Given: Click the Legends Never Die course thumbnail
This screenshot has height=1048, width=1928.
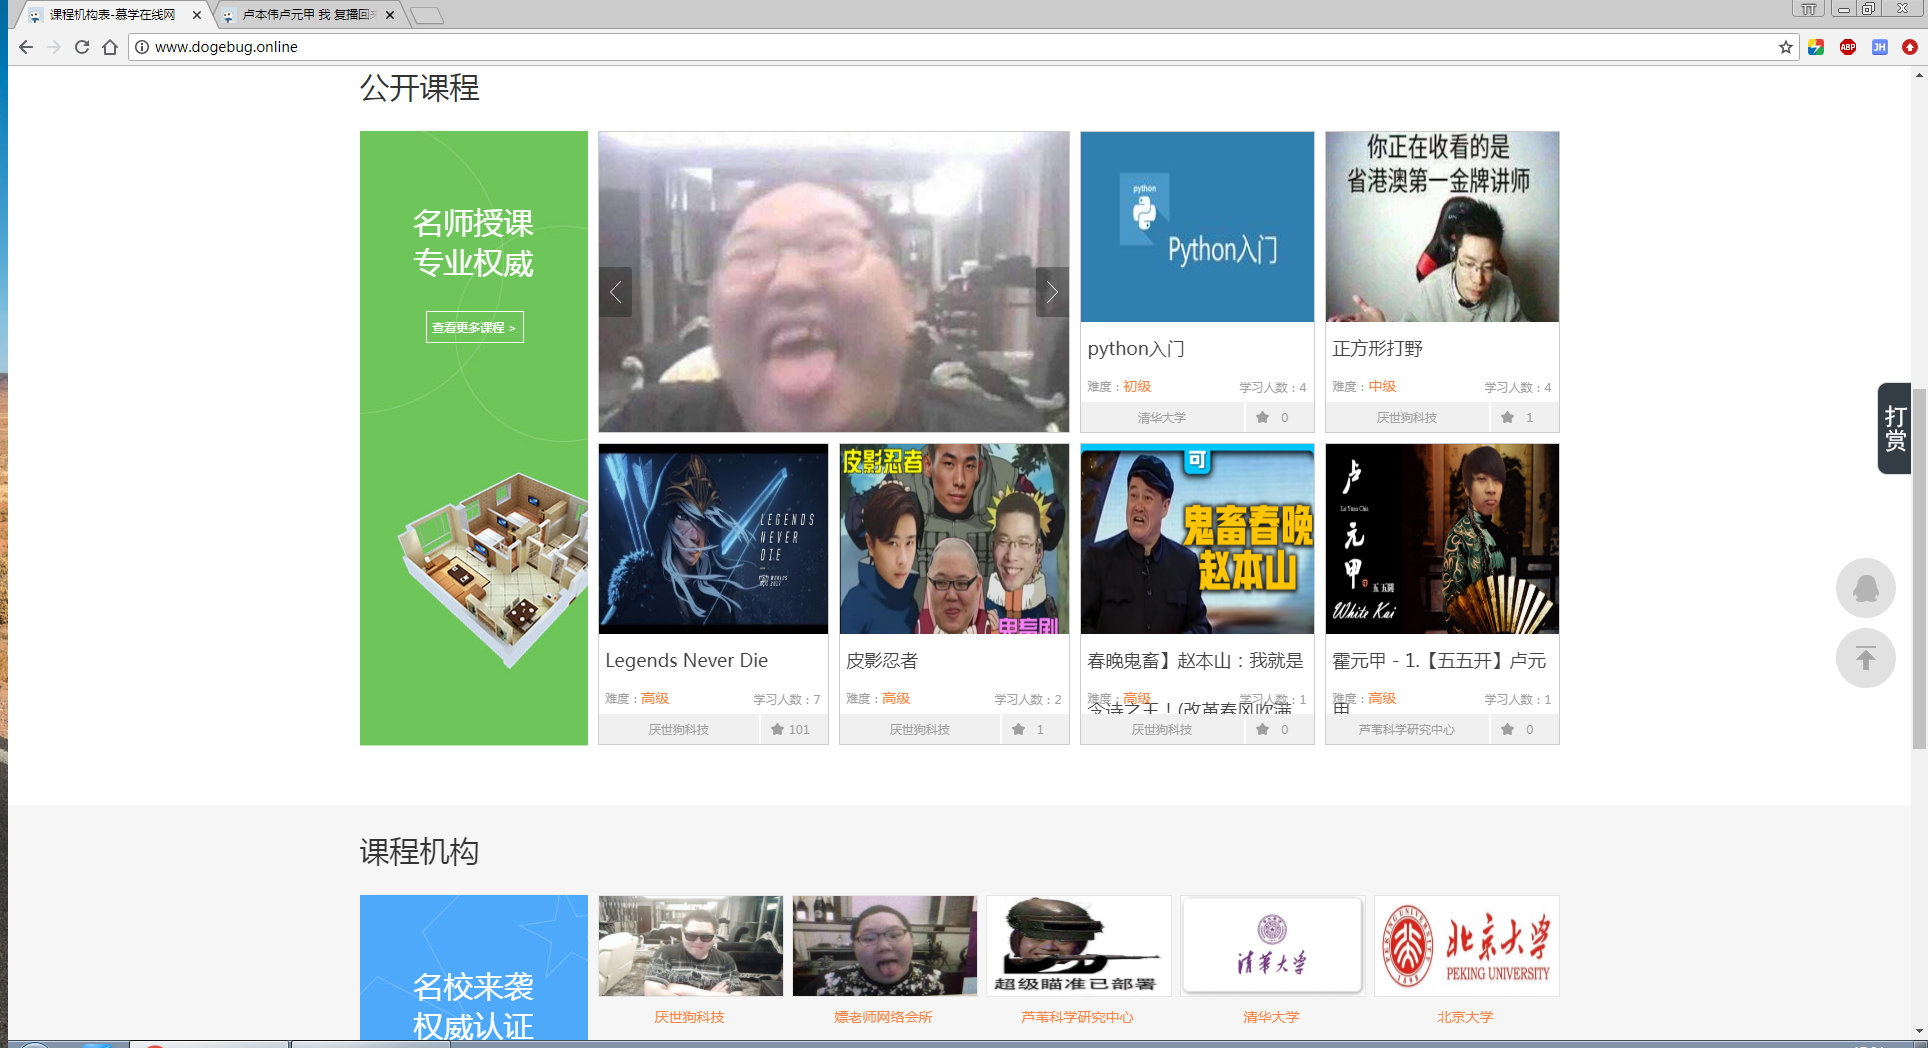Looking at the screenshot, I should coord(713,539).
